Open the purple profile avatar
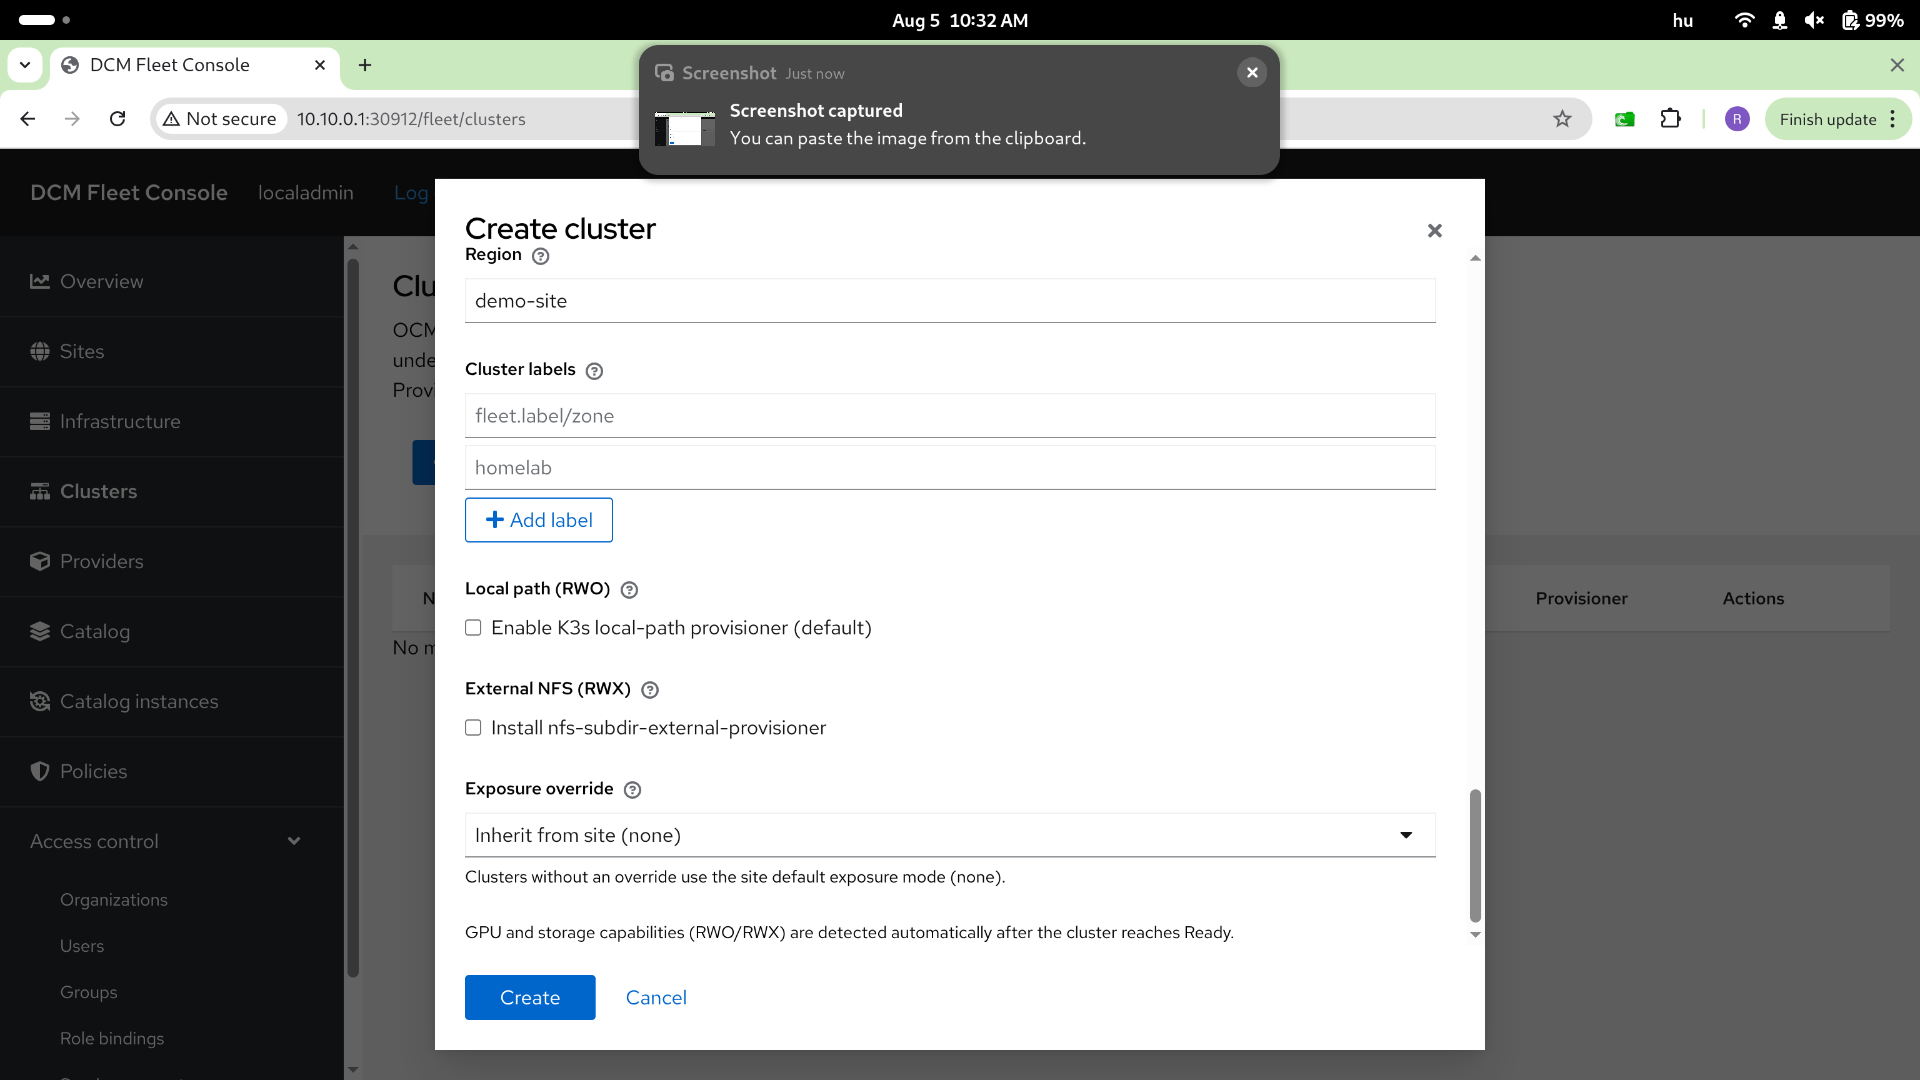Screen dimensions: 1920x1080 pyautogui.click(x=1737, y=119)
